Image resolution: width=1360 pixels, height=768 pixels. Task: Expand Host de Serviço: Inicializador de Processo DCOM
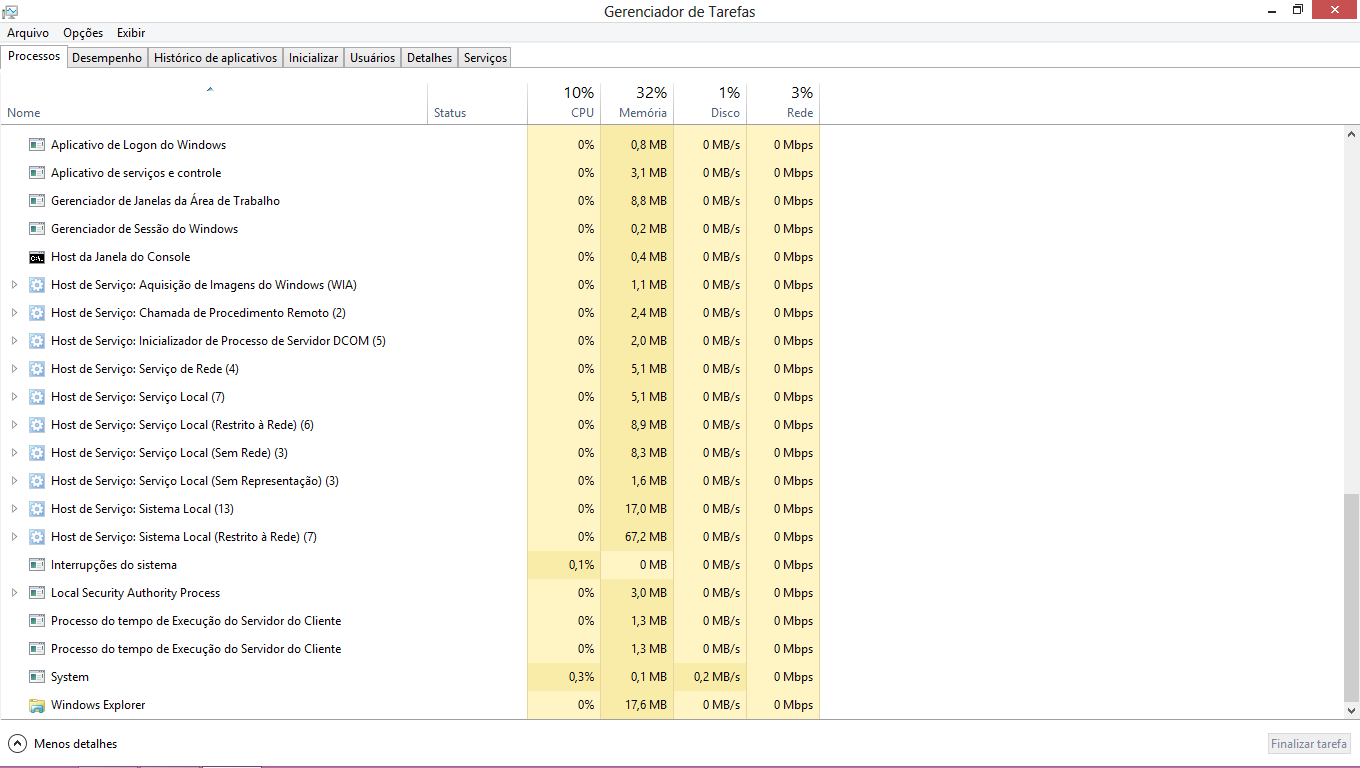pyautogui.click(x=14, y=341)
